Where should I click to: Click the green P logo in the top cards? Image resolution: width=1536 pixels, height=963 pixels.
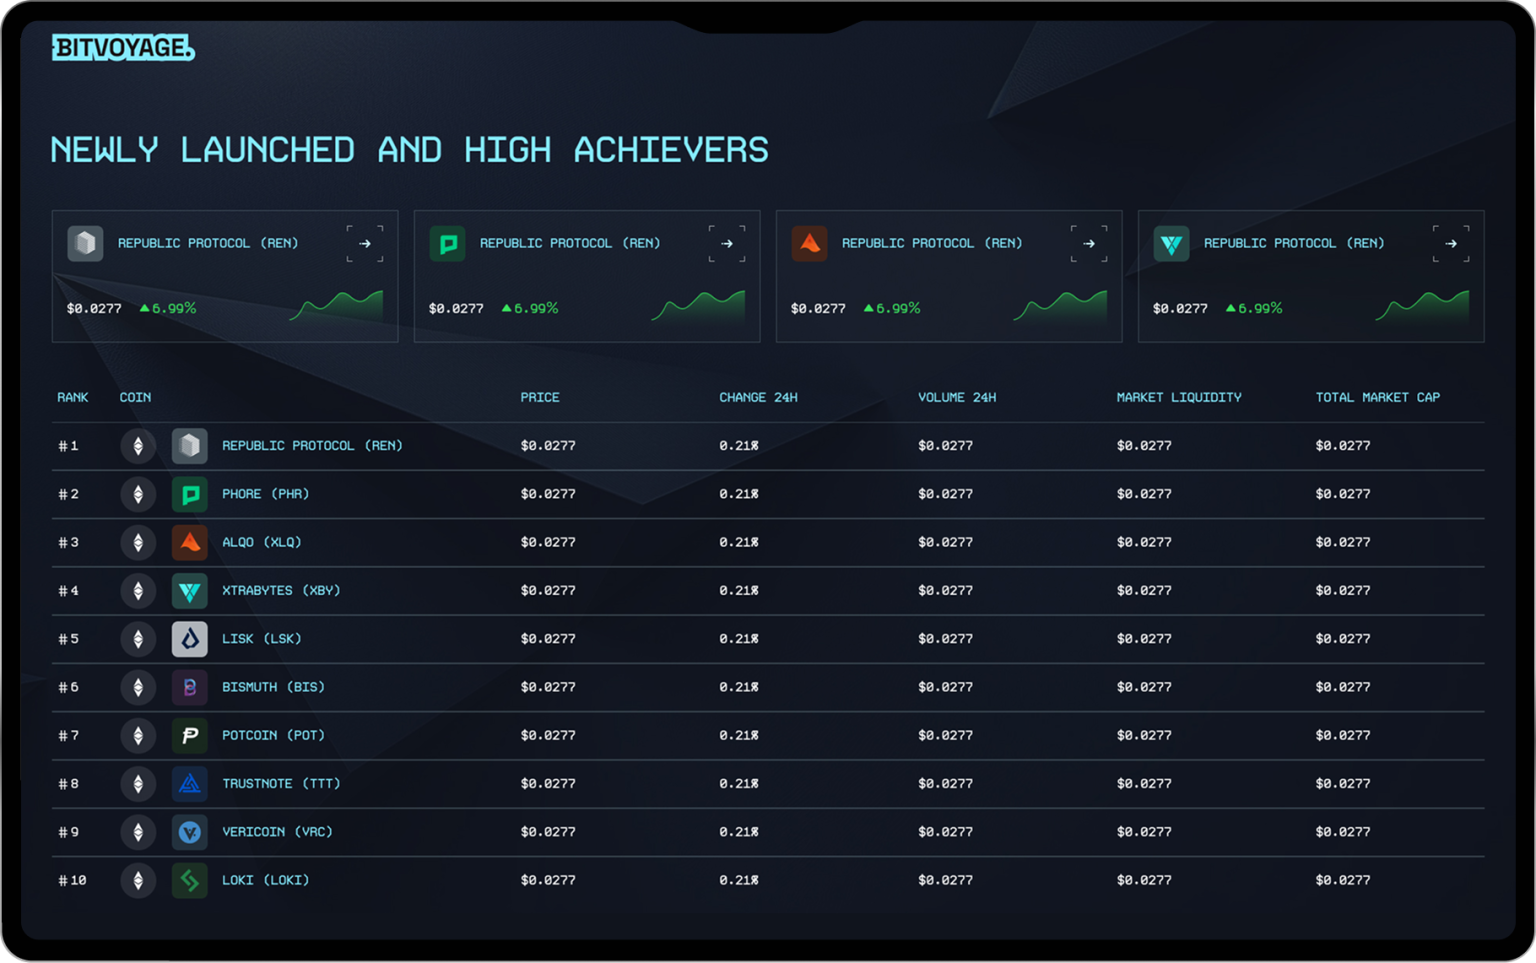(447, 243)
